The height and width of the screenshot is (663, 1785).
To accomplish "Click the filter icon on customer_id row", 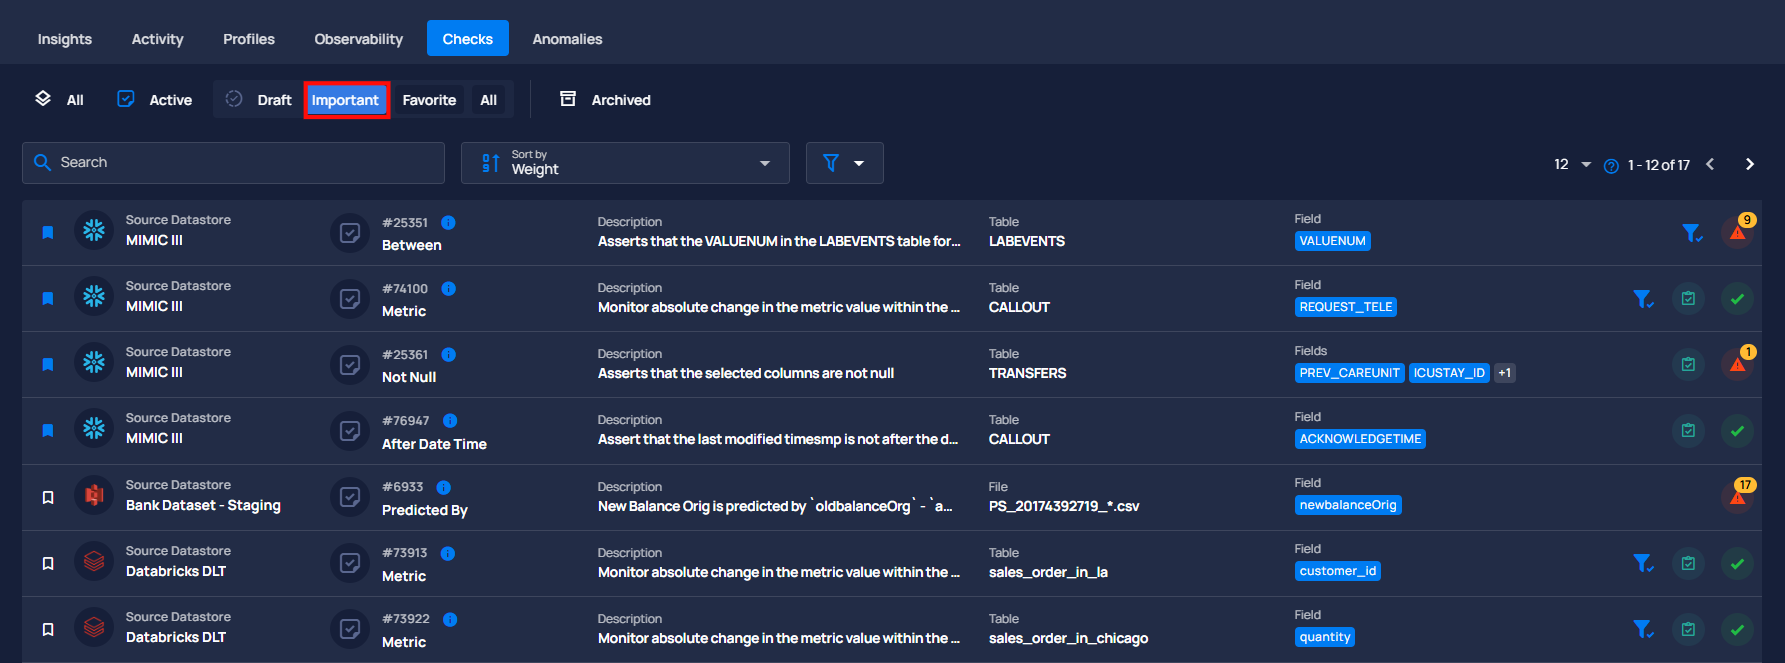I will coord(1643,563).
